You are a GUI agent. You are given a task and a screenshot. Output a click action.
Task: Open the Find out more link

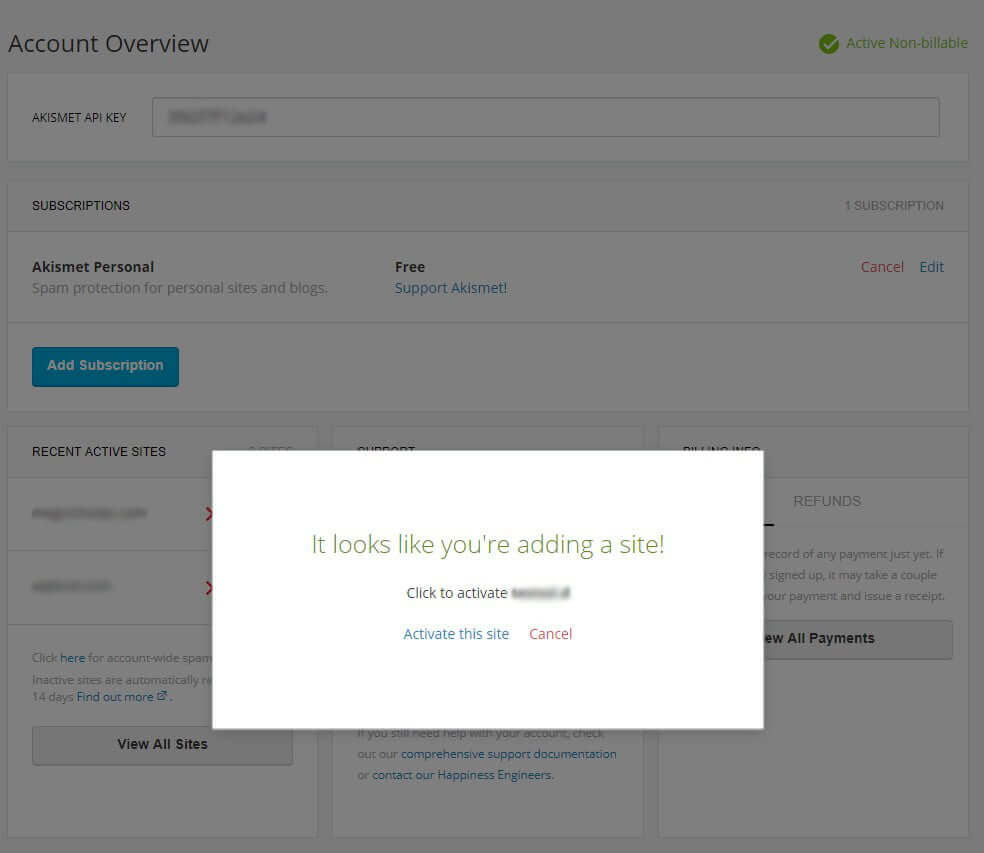pos(115,697)
